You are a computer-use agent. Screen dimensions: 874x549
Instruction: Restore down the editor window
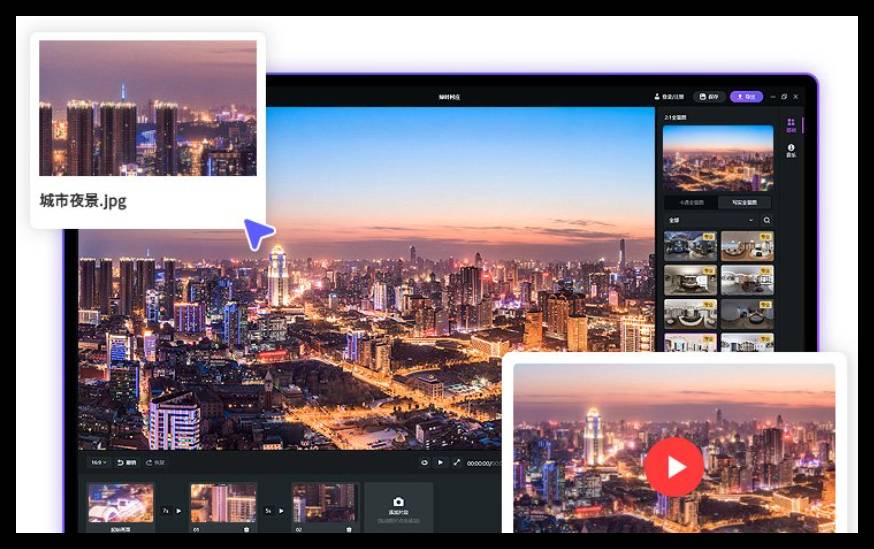(784, 96)
